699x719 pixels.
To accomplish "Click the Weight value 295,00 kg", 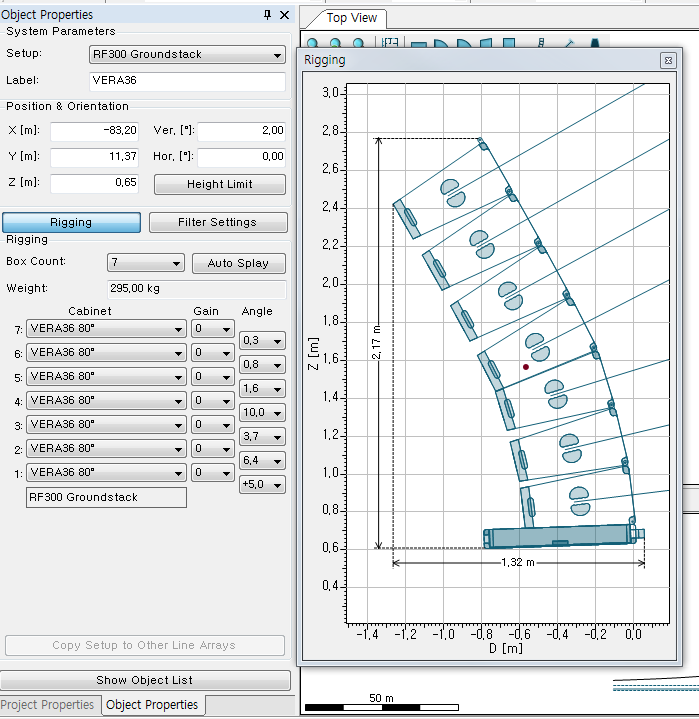I will [196, 289].
